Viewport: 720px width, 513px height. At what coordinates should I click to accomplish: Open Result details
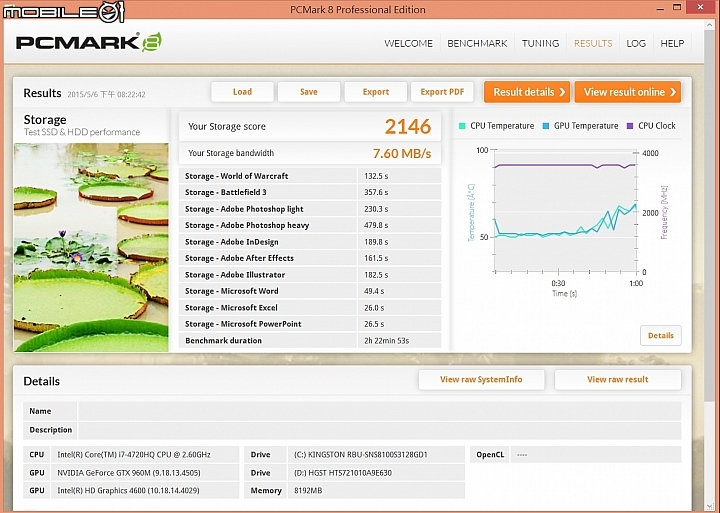(527, 92)
